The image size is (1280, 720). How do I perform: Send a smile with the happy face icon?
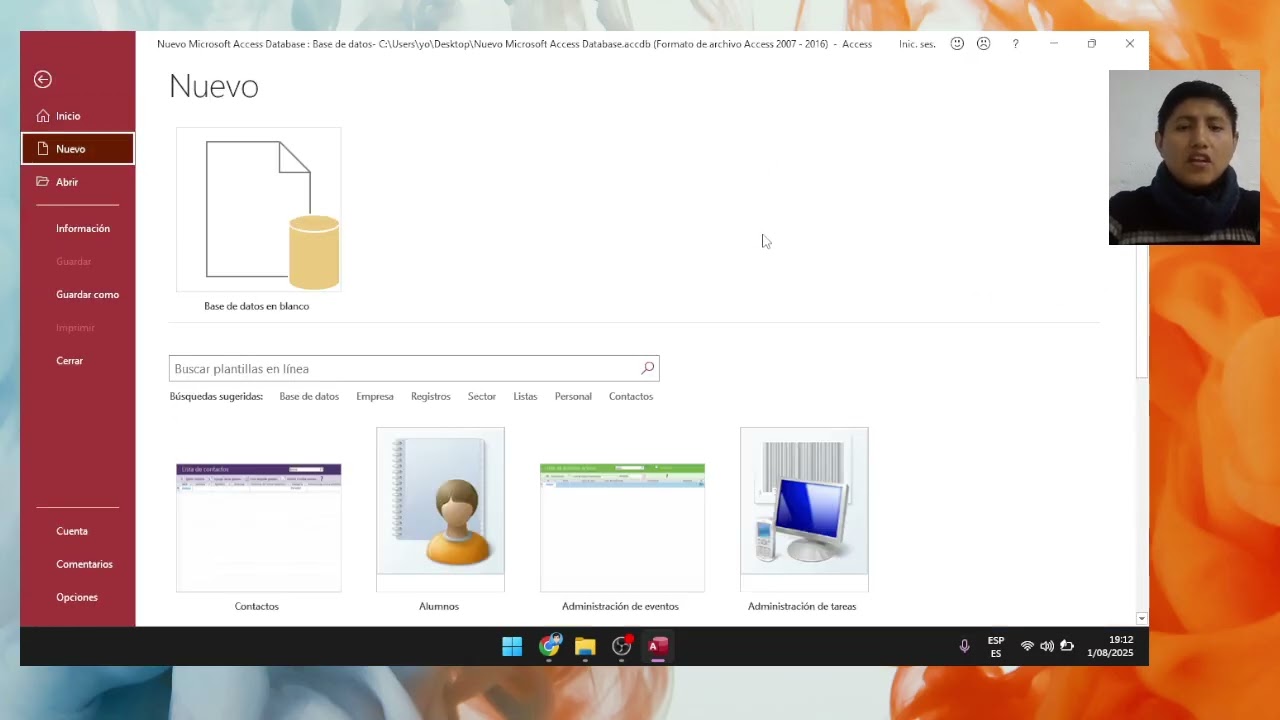pos(957,44)
